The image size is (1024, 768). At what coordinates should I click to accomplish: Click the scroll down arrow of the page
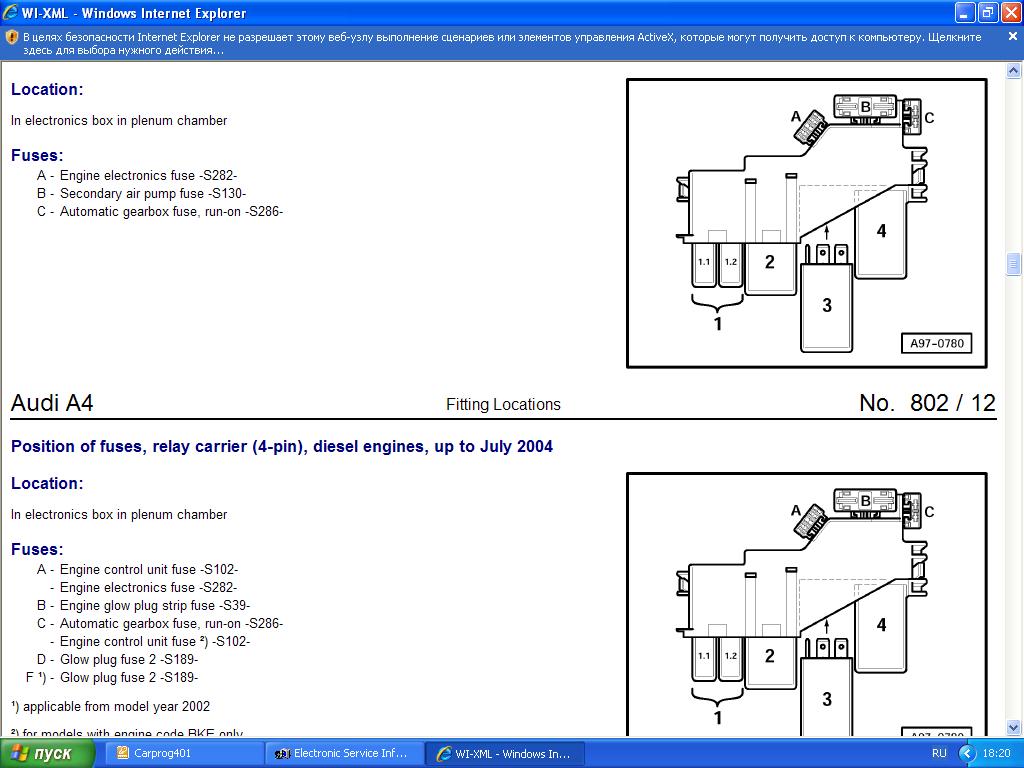1014,728
